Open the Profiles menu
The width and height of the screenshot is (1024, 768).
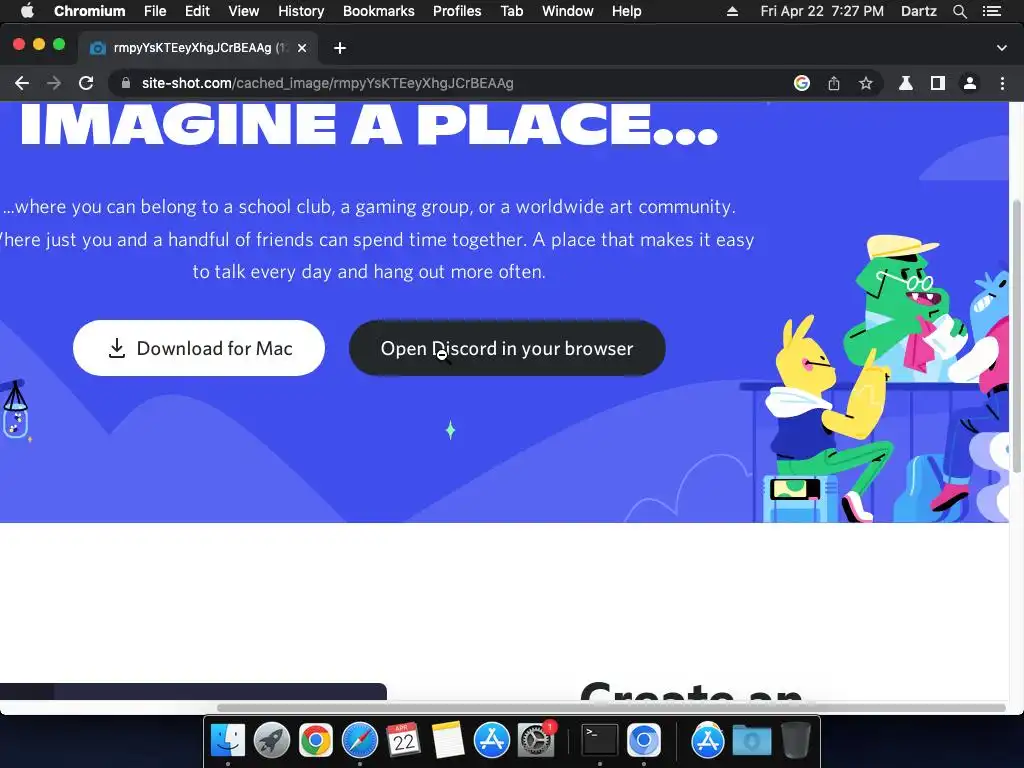click(457, 11)
